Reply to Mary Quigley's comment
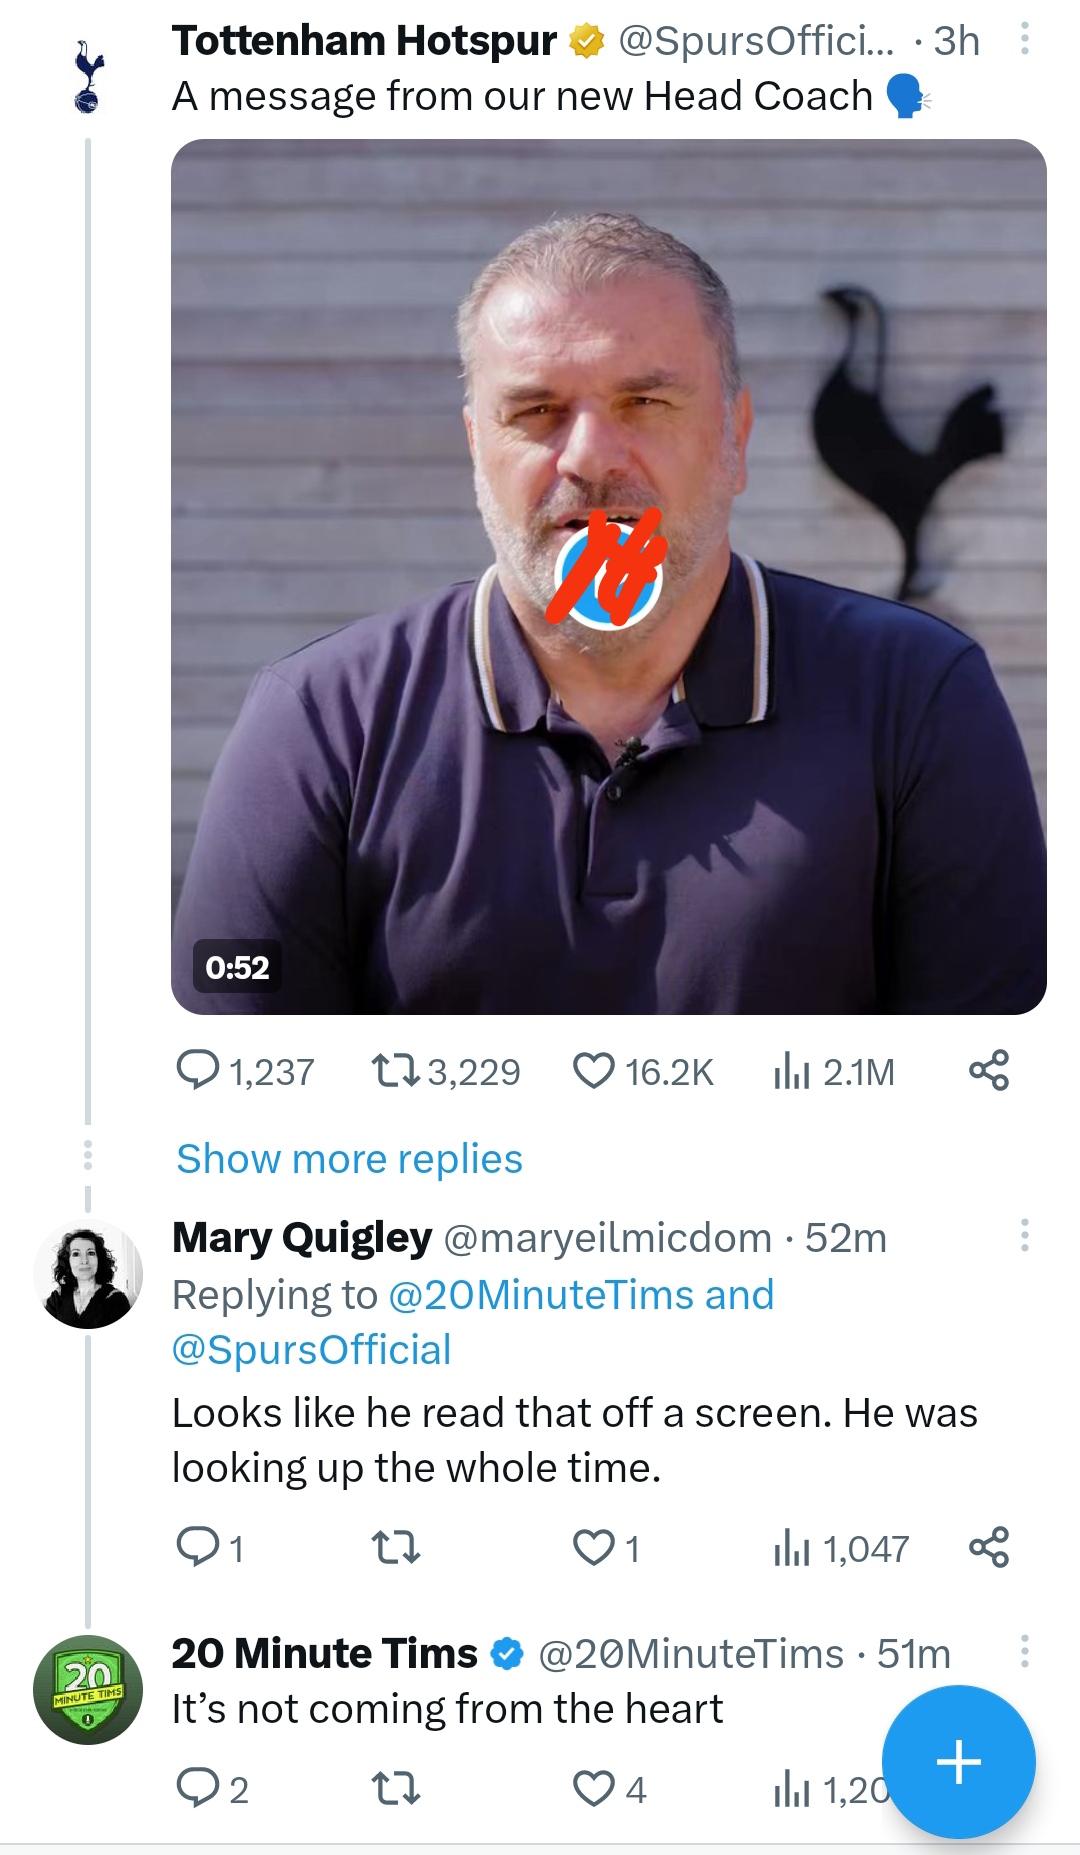 point(209,1548)
